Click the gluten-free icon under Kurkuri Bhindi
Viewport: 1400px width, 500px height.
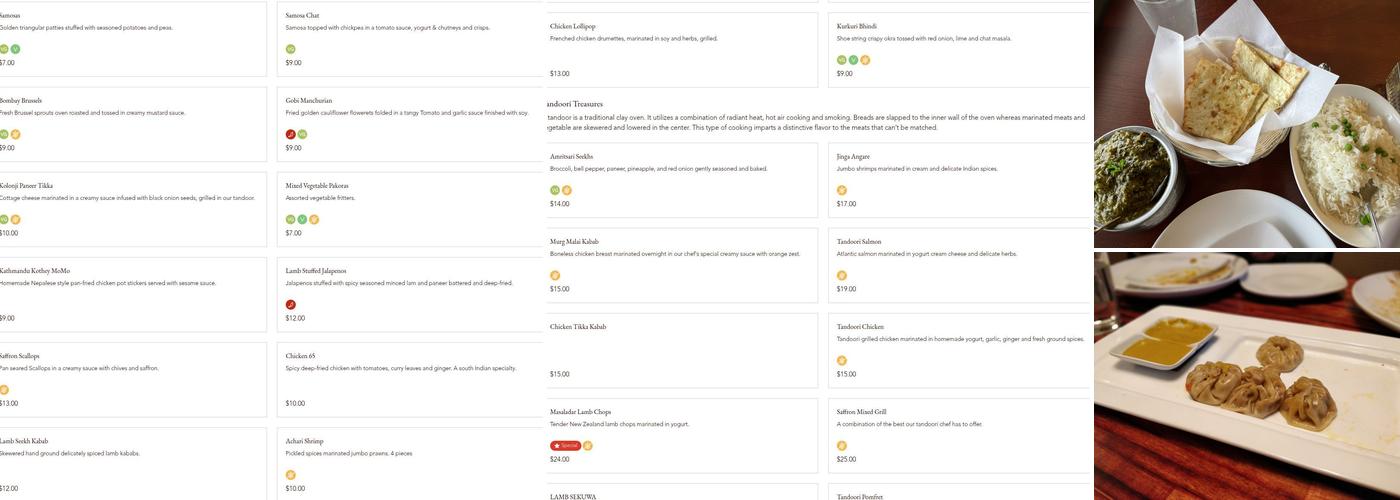click(865, 60)
